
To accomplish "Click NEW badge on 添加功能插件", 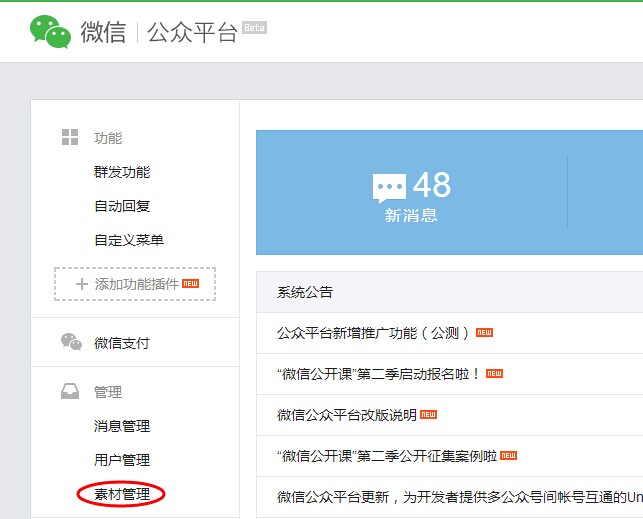I will tap(190, 283).
